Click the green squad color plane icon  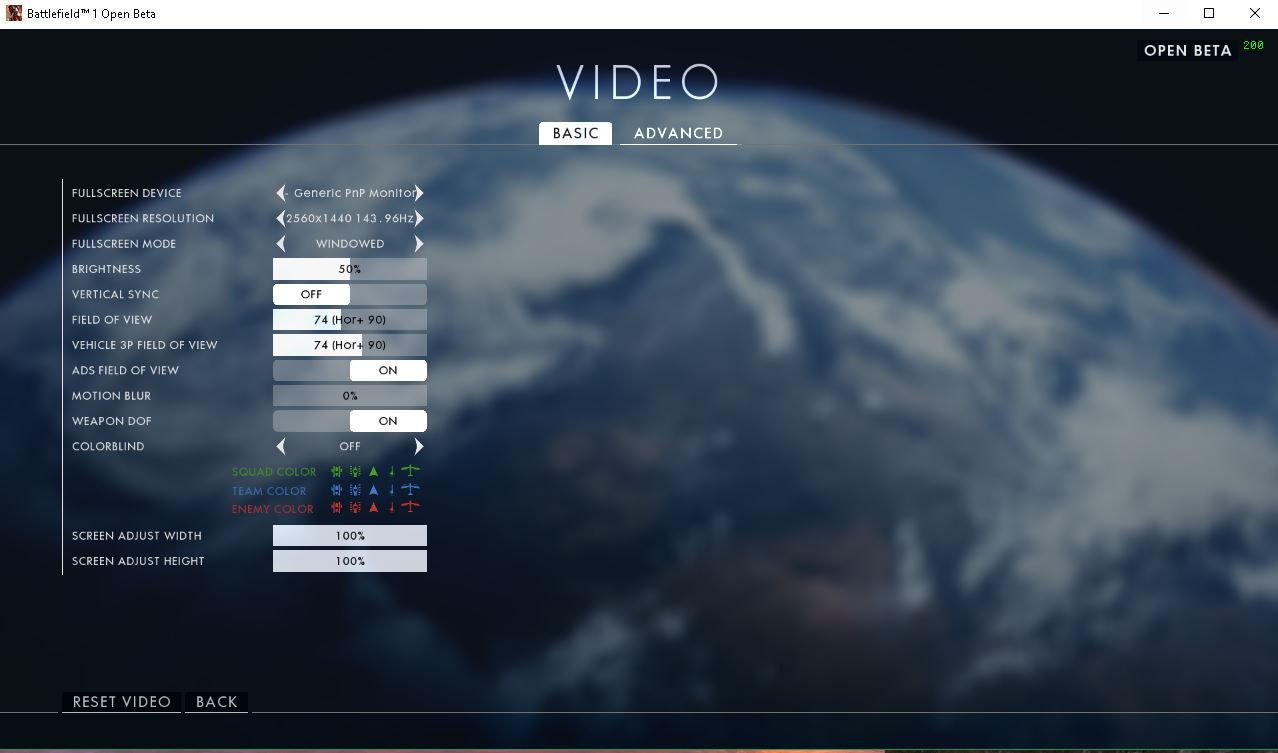(x=410, y=471)
